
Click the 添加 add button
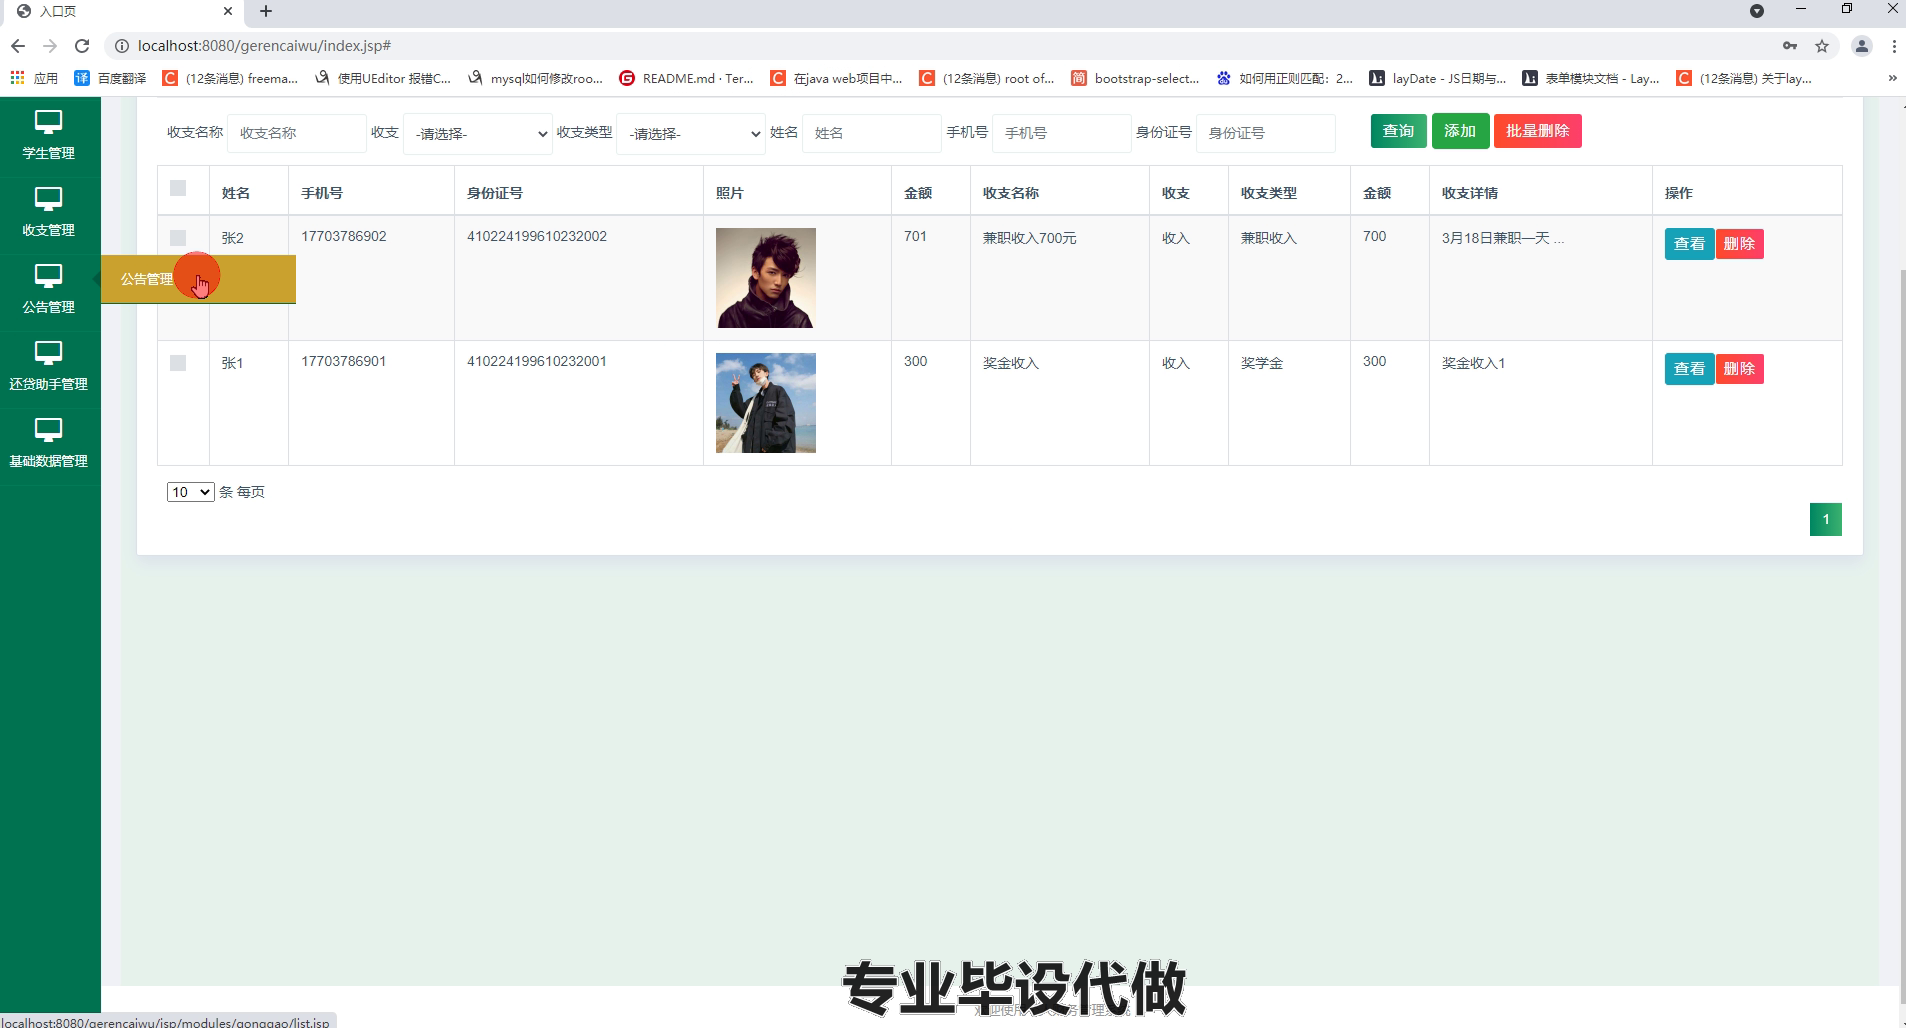pos(1460,131)
